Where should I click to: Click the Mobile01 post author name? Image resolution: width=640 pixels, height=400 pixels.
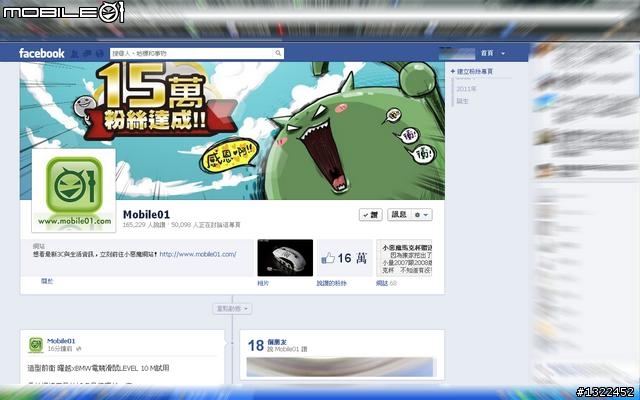61,341
